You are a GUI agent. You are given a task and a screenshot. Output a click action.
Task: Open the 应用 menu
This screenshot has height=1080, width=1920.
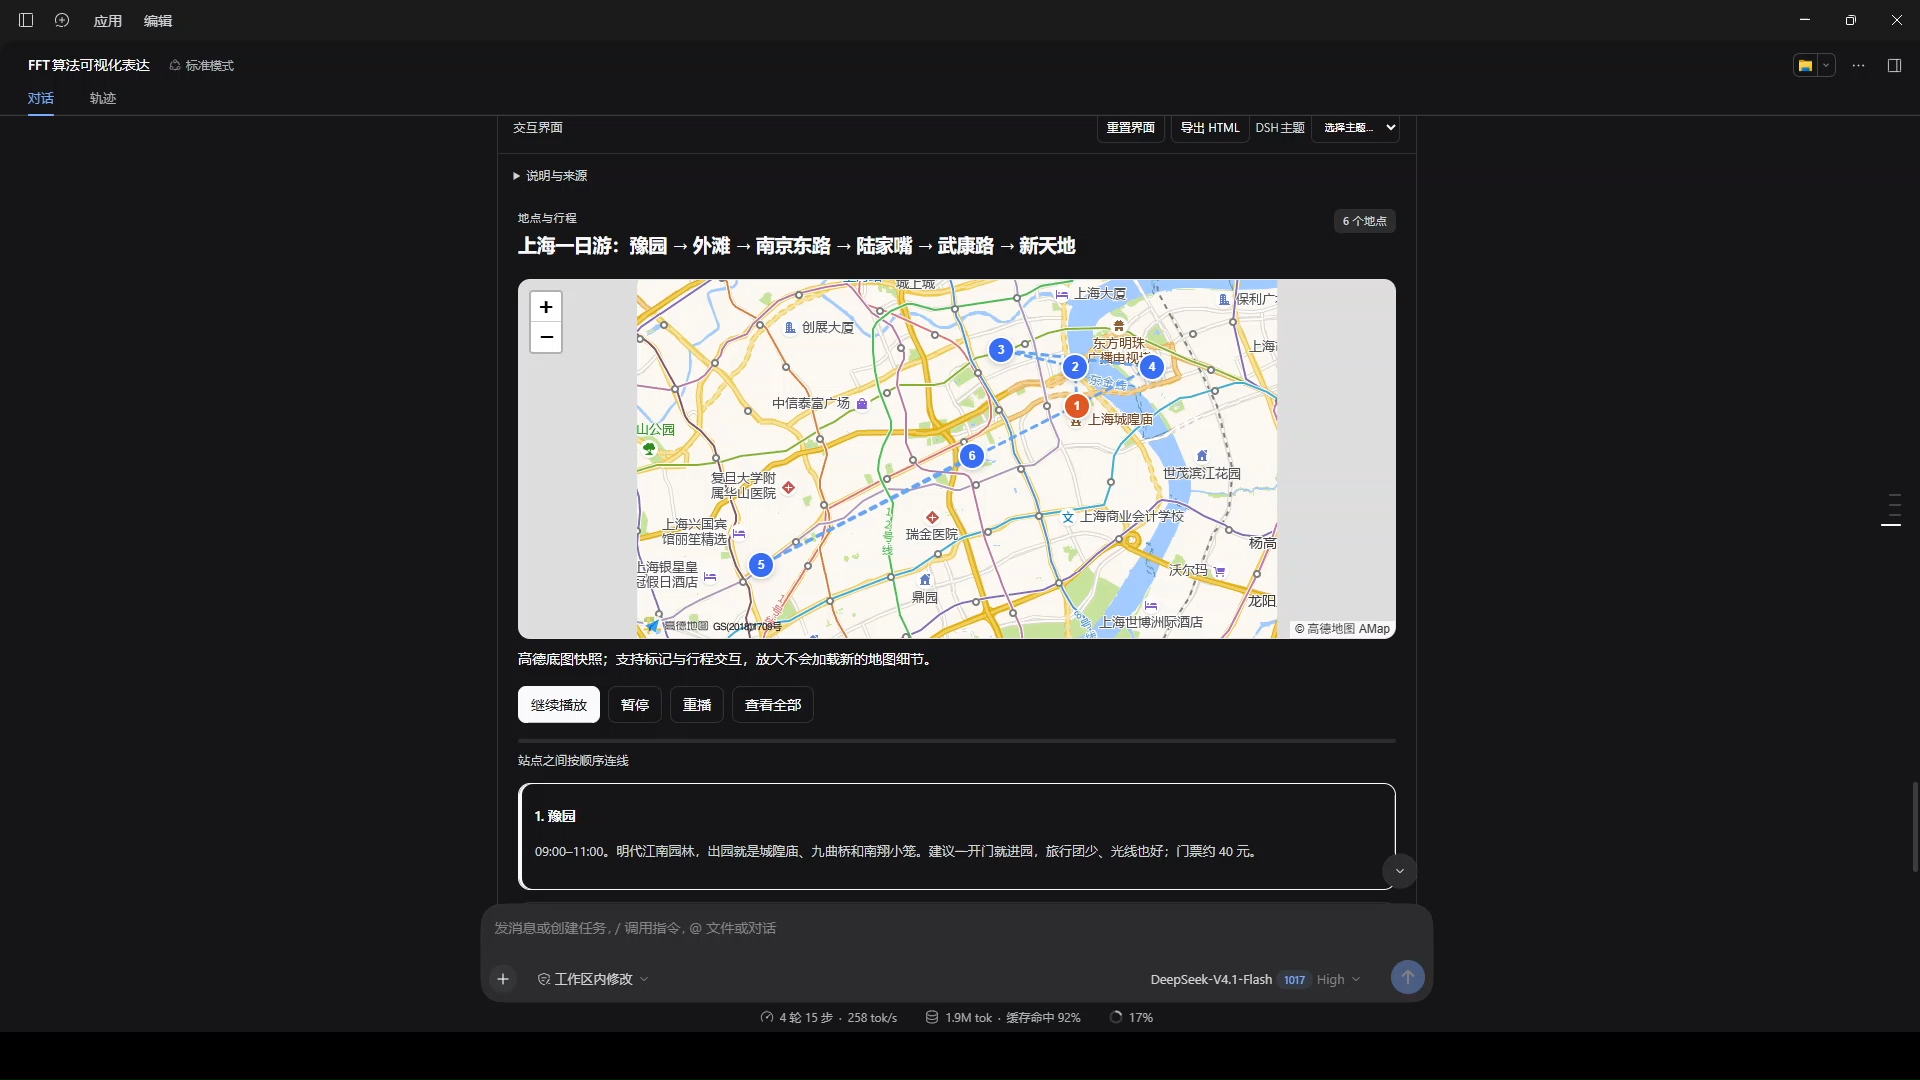[x=108, y=21]
